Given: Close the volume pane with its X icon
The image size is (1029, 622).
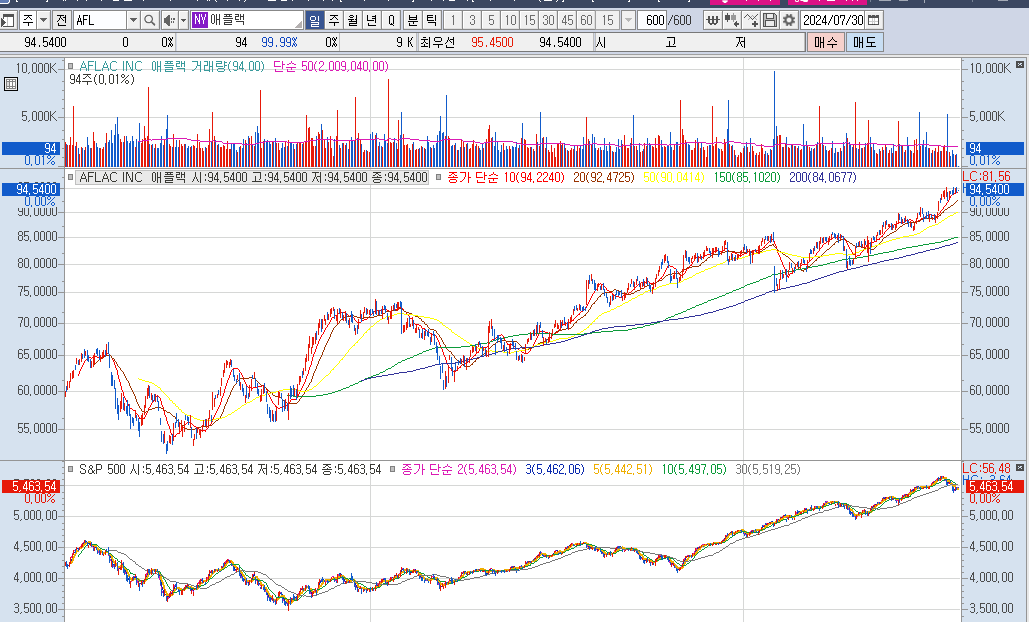Looking at the screenshot, I should click(1019, 64).
